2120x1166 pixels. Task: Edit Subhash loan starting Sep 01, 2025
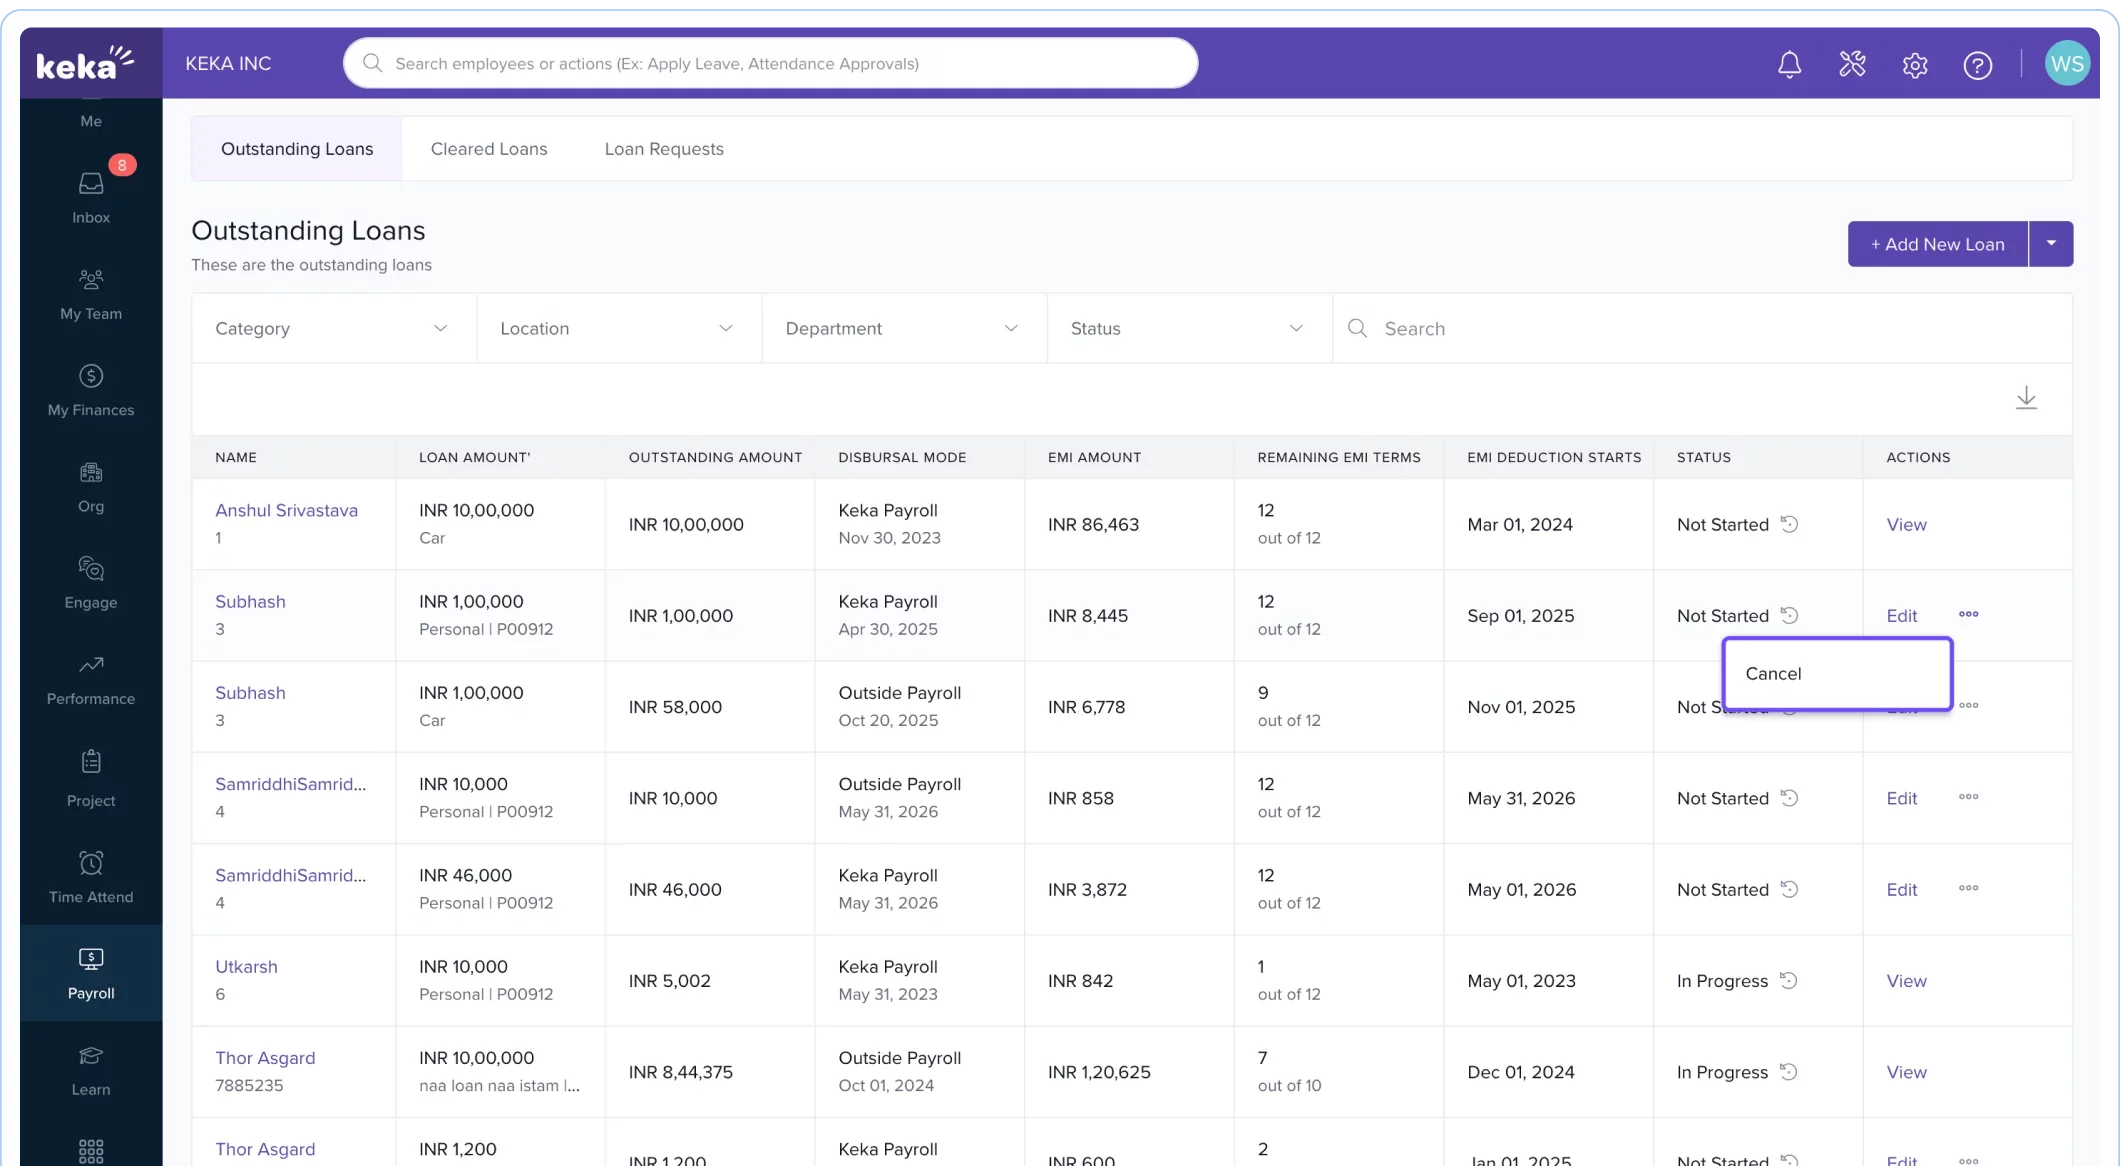[1901, 616]
